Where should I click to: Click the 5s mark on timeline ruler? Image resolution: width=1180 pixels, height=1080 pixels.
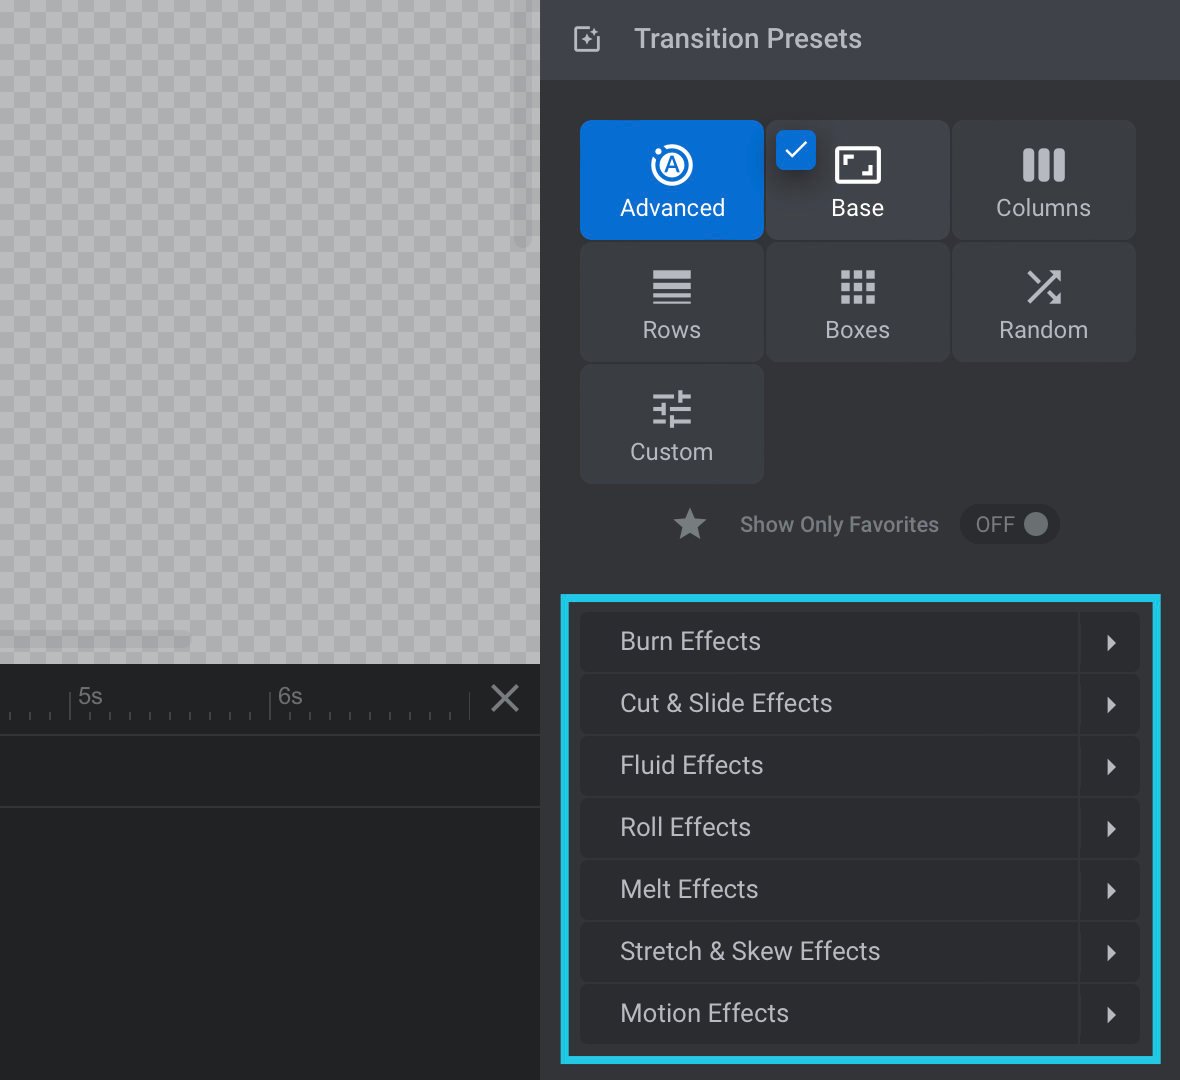coord(90,696)
